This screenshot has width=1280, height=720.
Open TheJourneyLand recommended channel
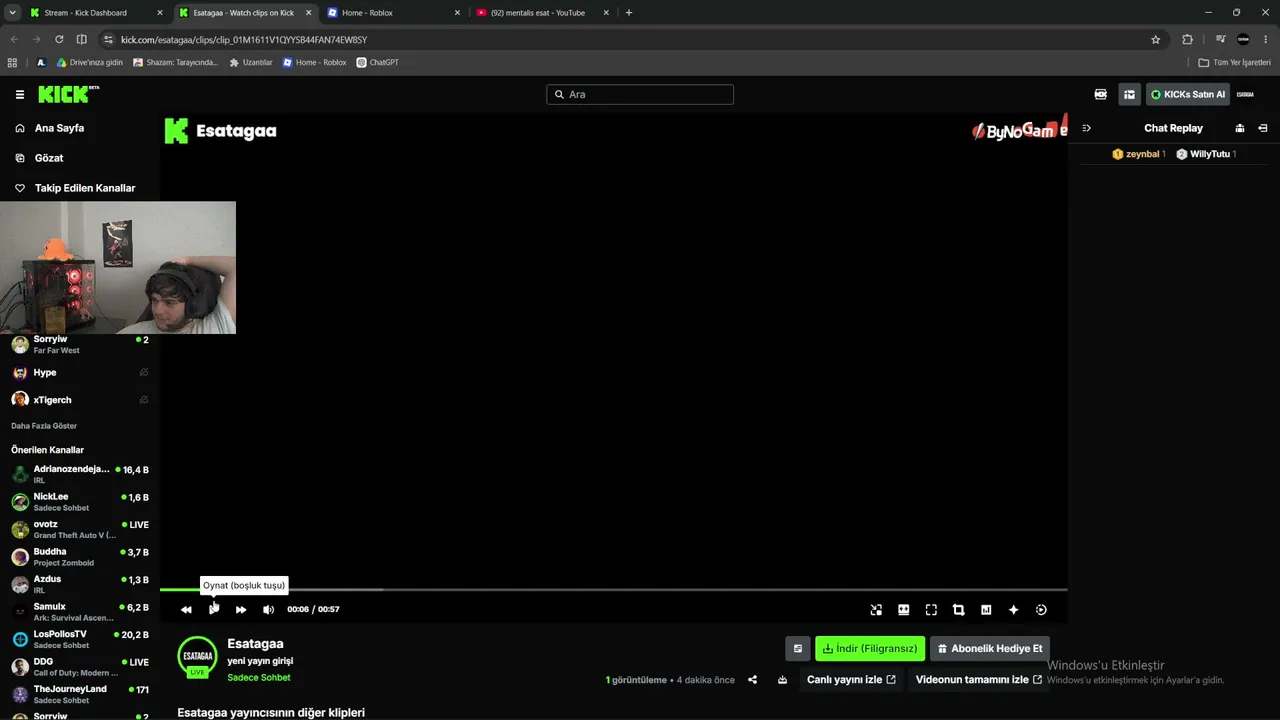(x=80, y=694)
